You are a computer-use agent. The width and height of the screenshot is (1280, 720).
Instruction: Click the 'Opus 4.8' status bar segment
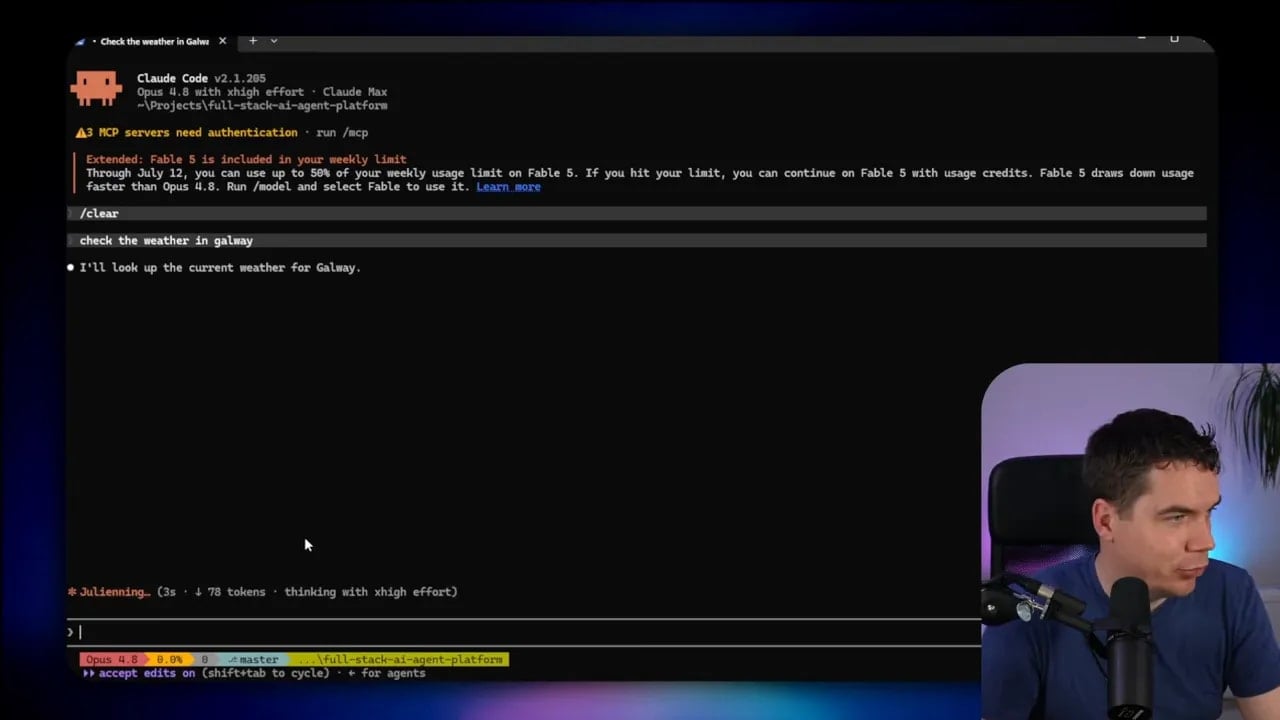[111, 660]
